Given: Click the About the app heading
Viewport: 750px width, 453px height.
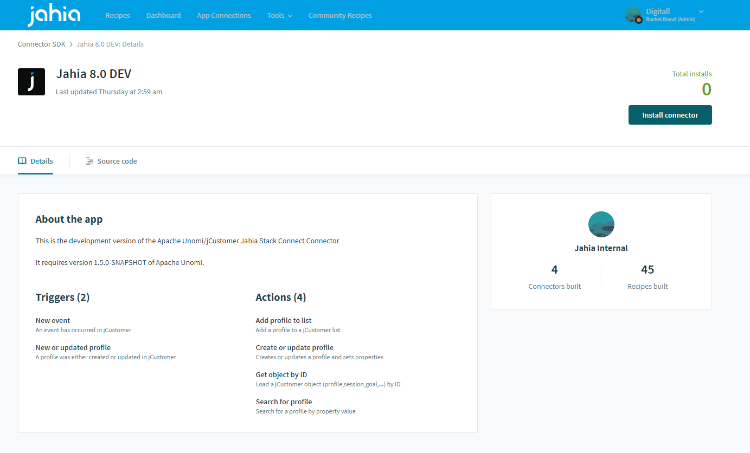Looking at the screenshot, I should click(x=69, y=219).
